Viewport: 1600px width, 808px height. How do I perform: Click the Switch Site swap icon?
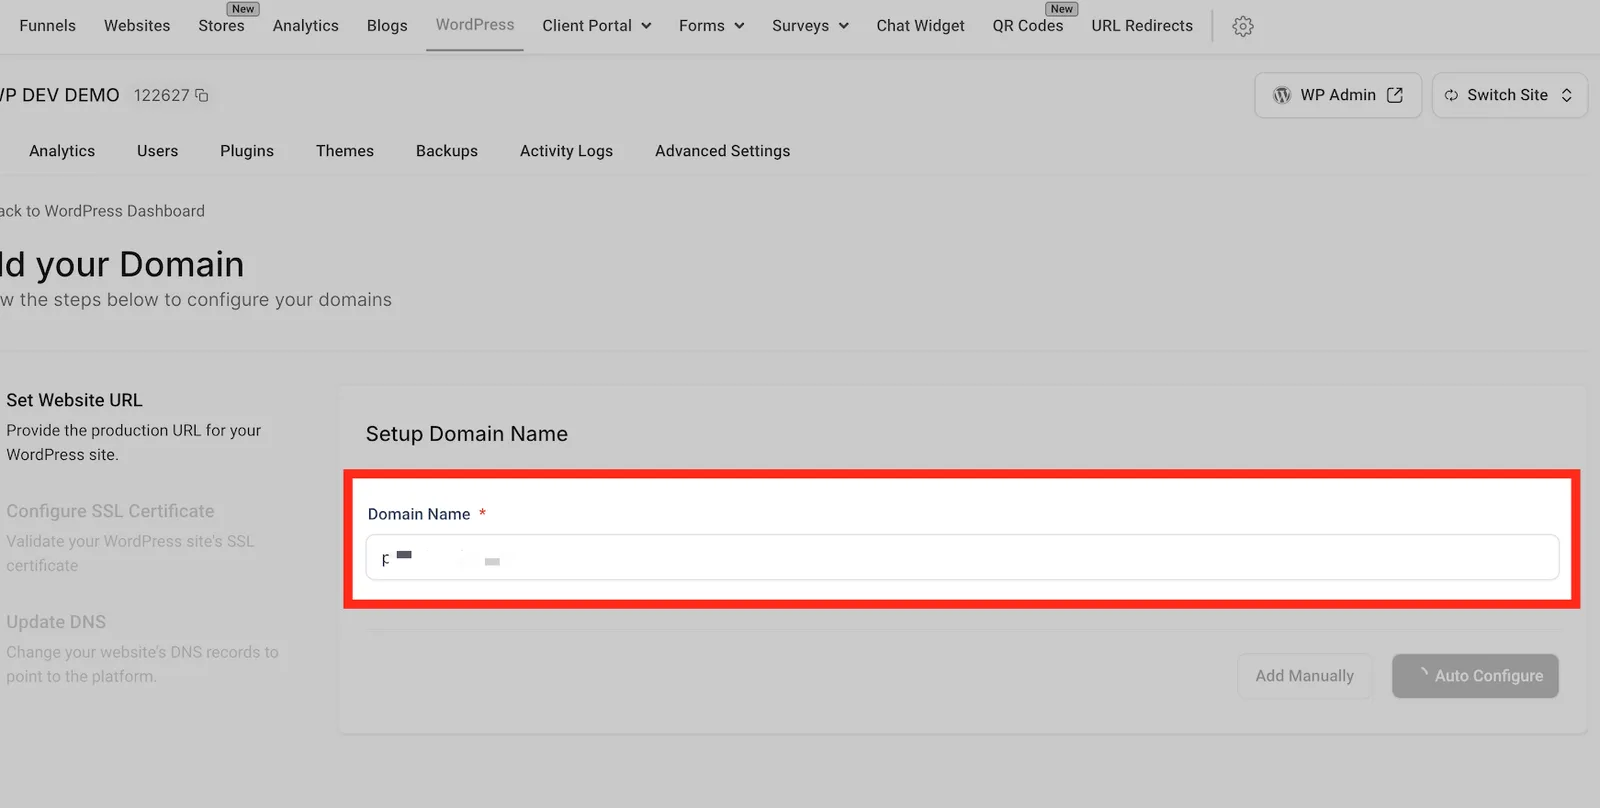(x=1451, y=95)
